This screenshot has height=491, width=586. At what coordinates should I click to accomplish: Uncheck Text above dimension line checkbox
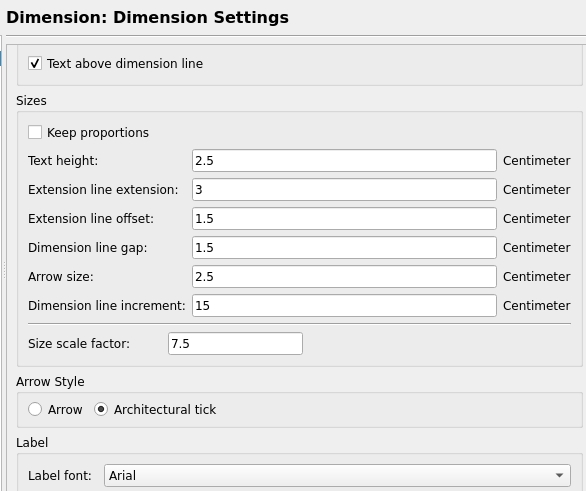click(35, 64)
